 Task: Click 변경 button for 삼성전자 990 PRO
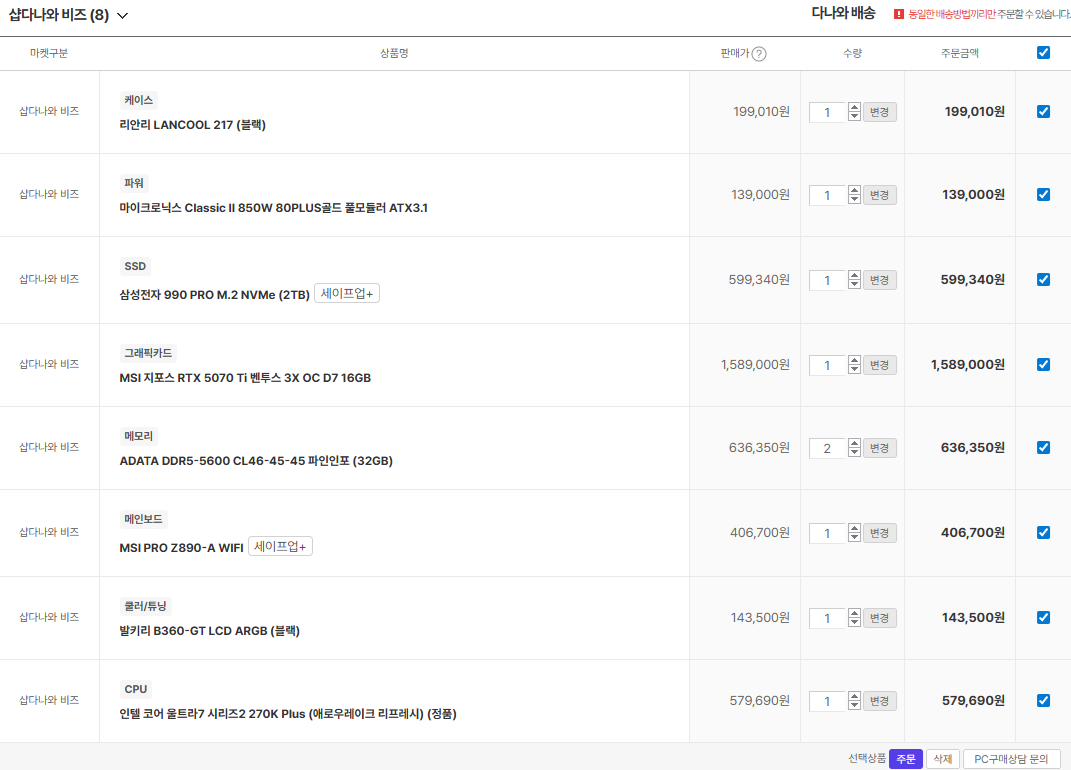[x=880, y=280]
